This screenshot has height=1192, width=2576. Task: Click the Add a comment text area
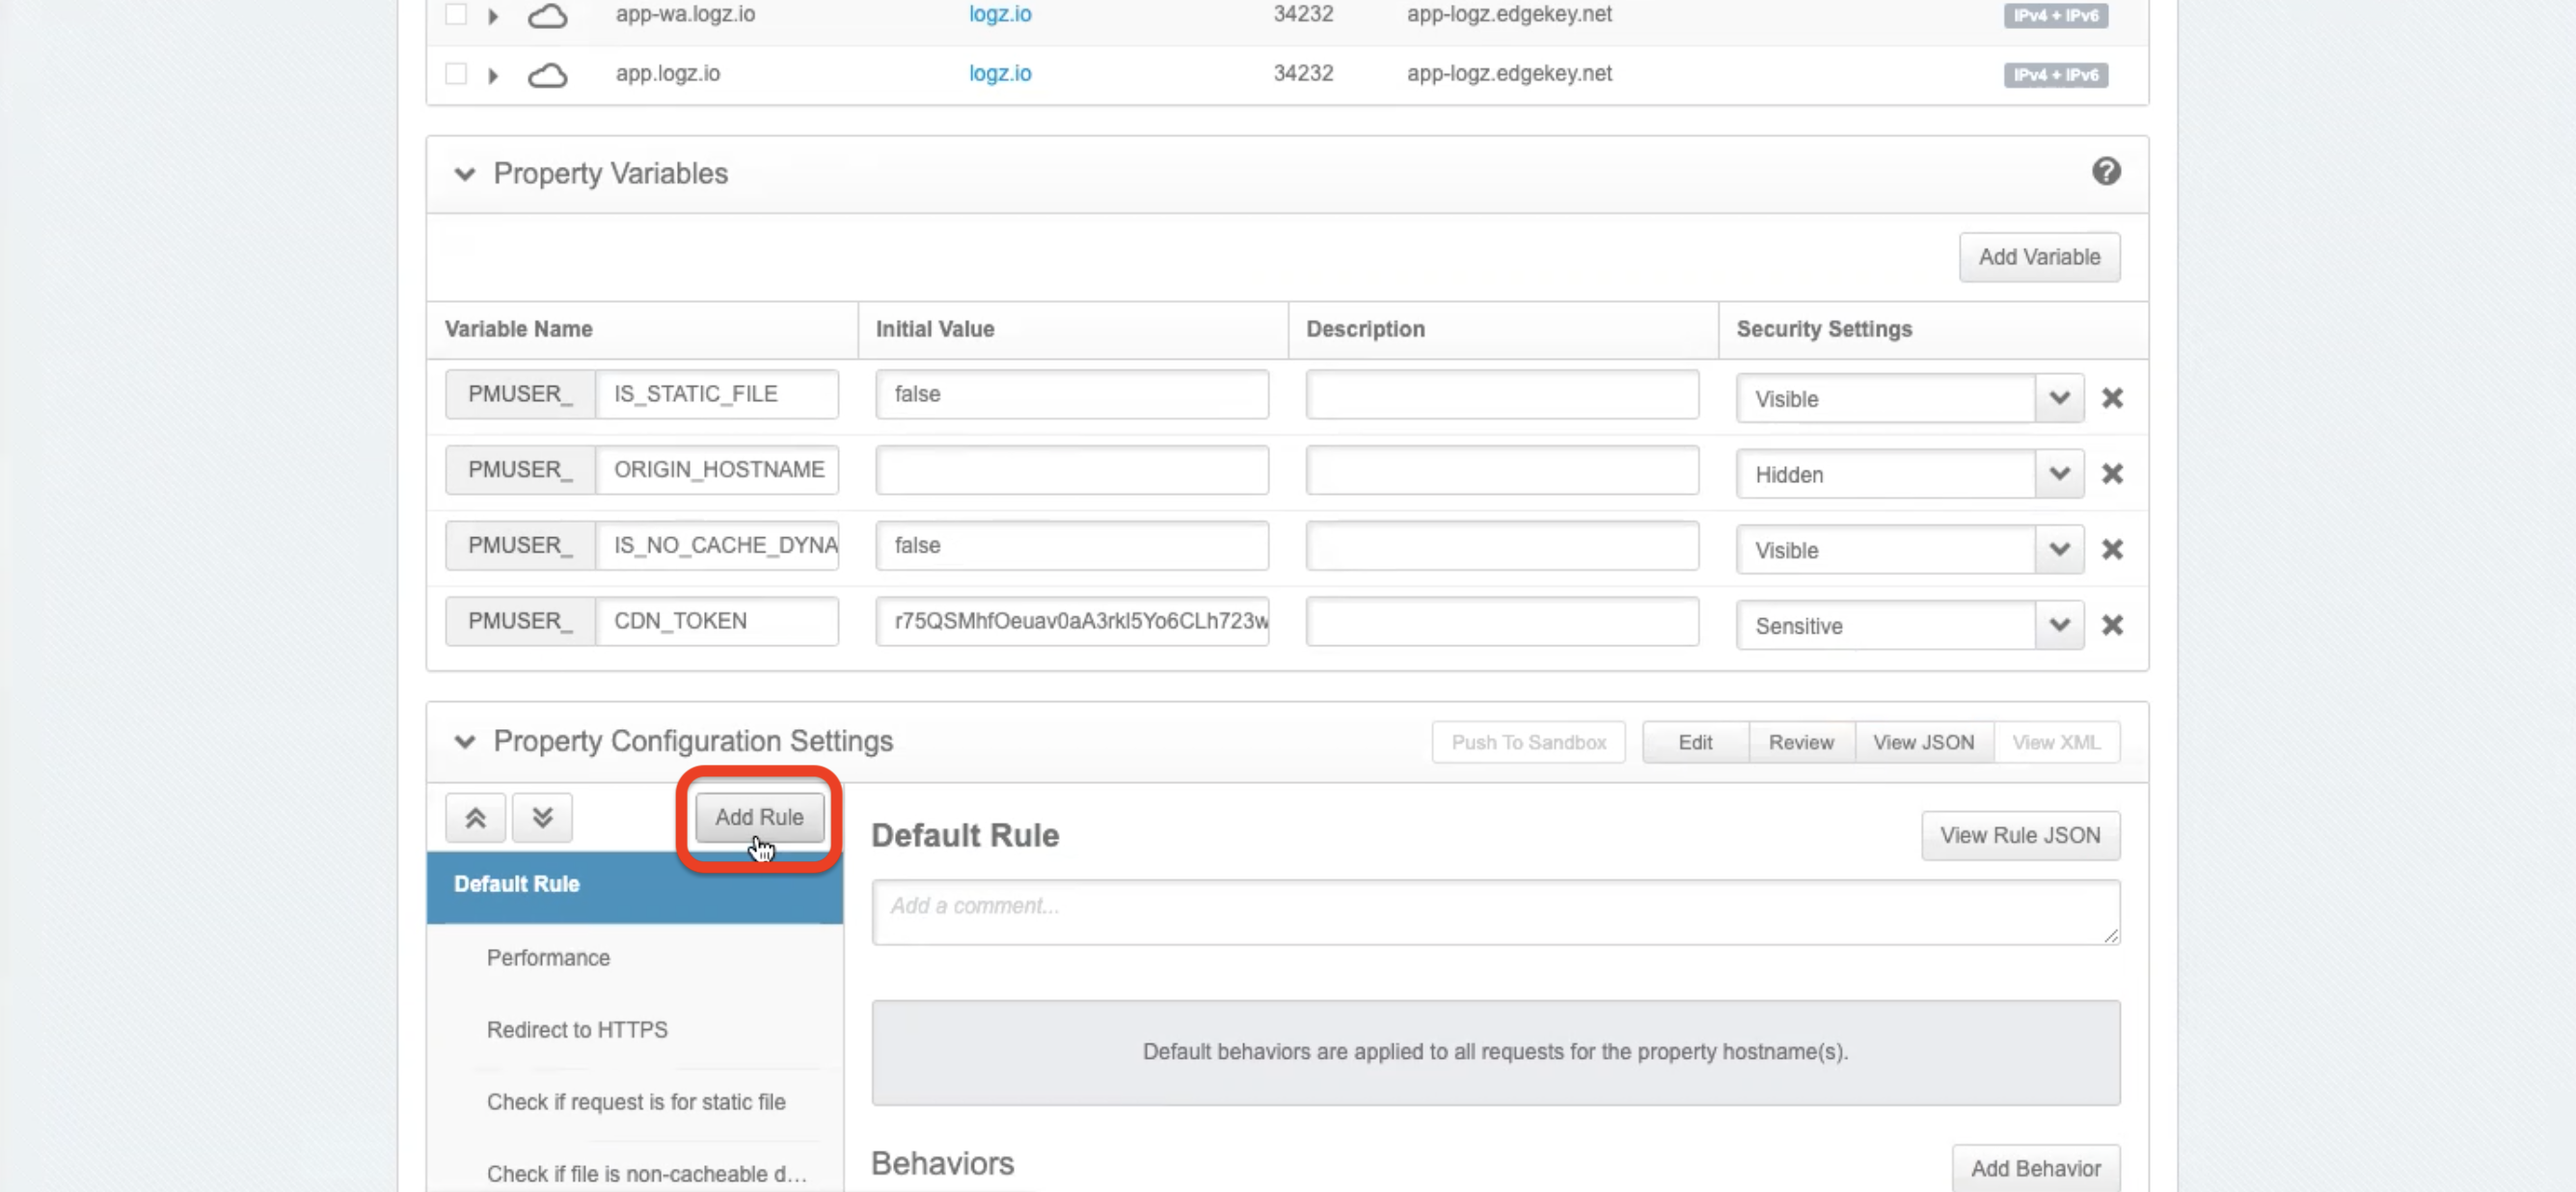click(x=1494, y=912)
